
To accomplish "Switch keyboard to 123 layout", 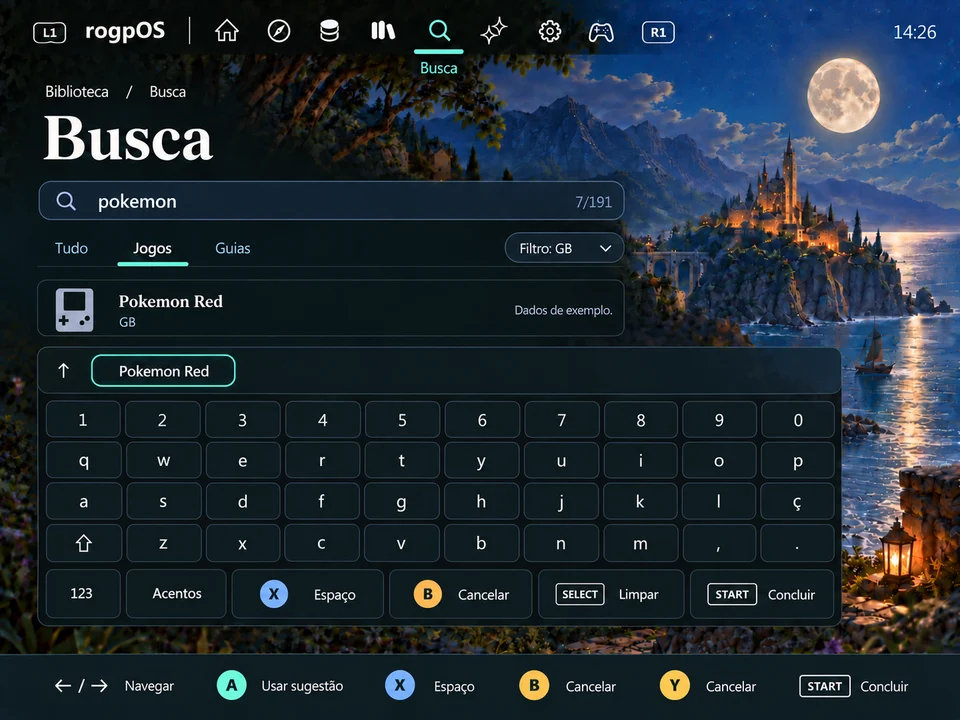I will tap(83, 593).
